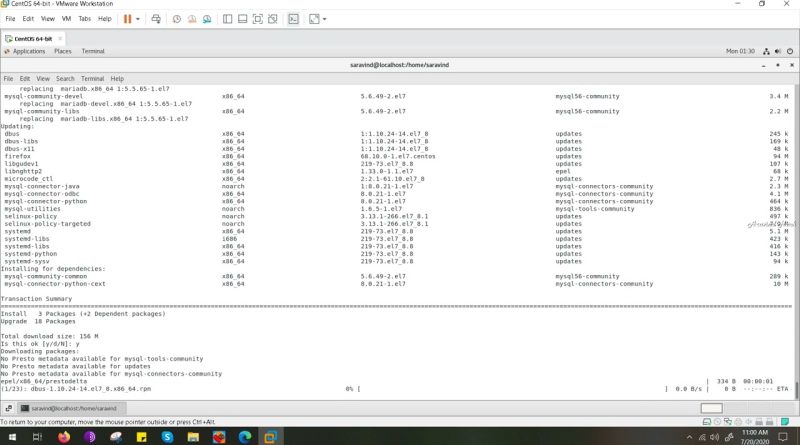Click the GNOME workspace switcher box

[711, 408]
